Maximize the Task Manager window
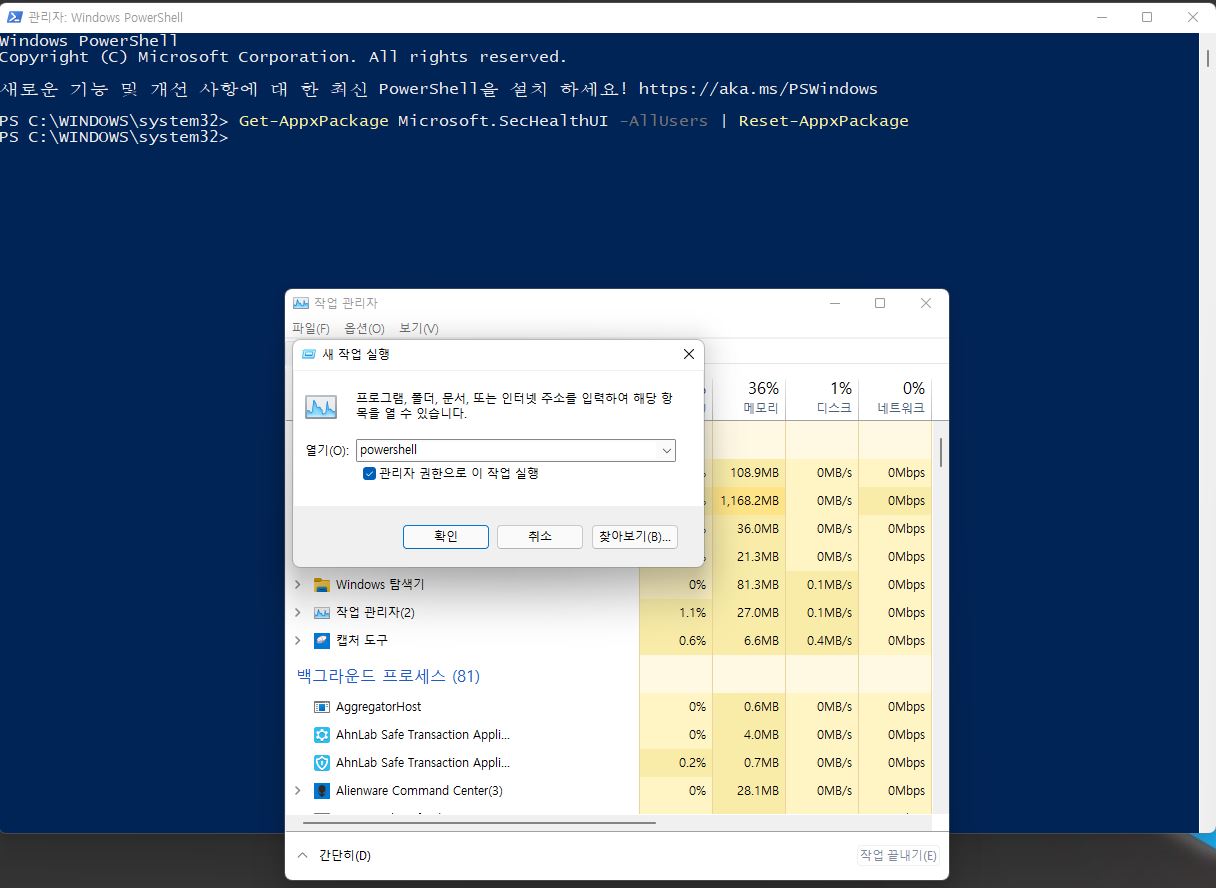This screenshot has height=888, width=1216. 880,303
